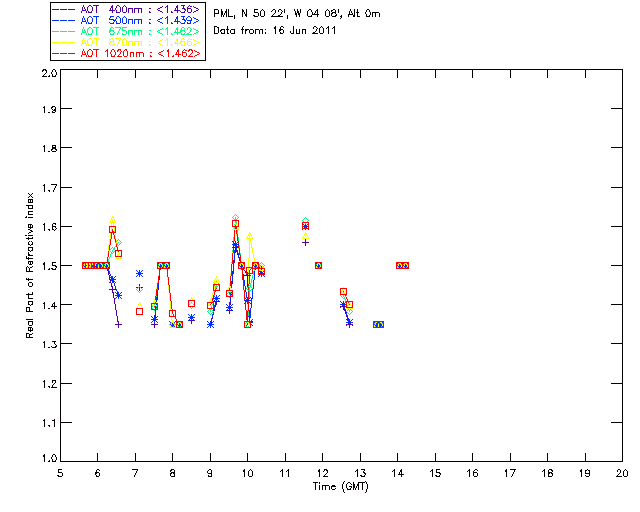Click the y-axis tick label 1.5

click(49, 266)
